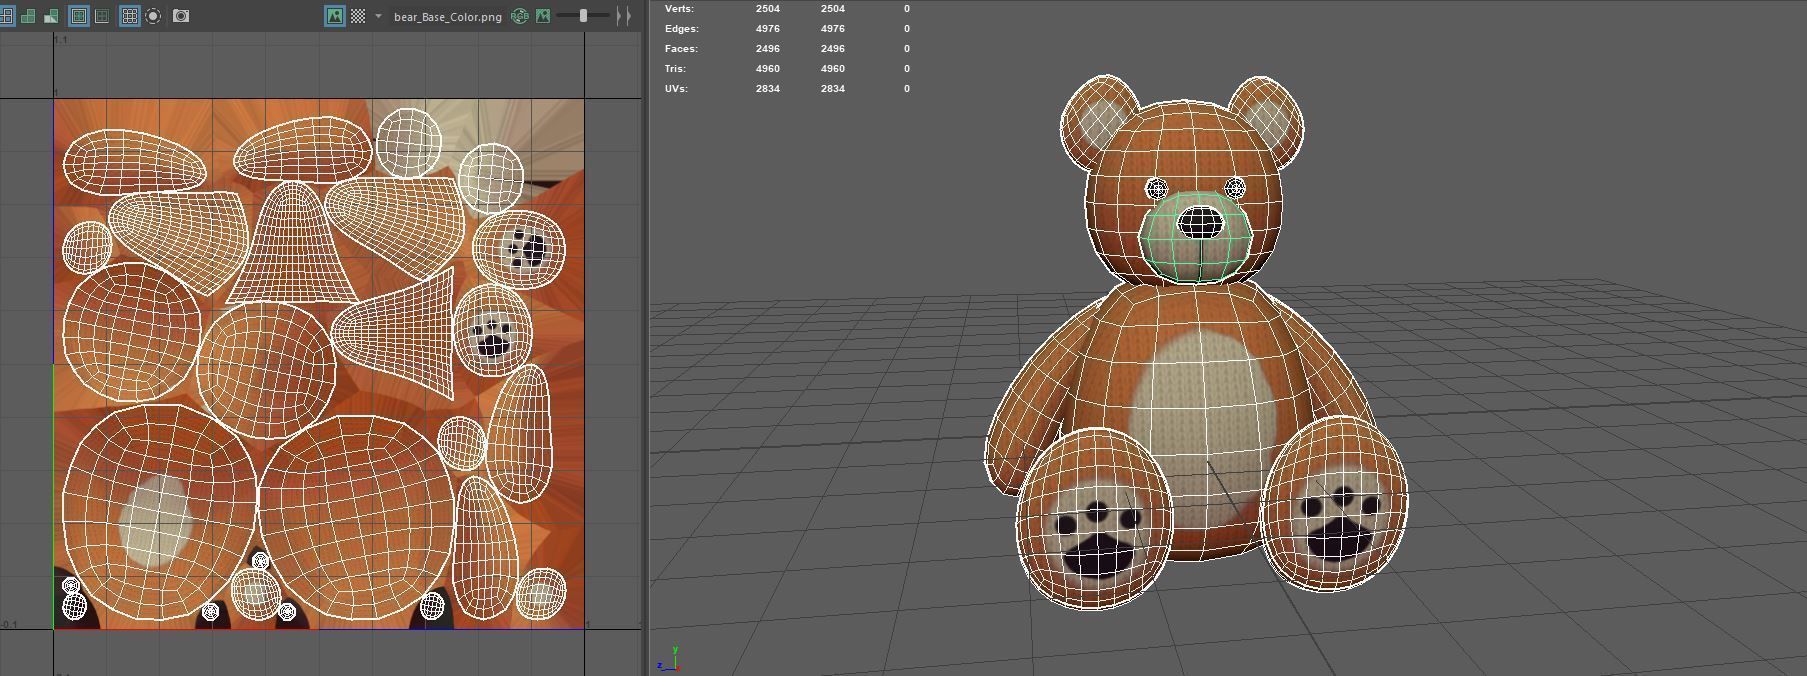Click the dashed-circle isolate select icon
1807x676 pixels.
click(153, 16)
